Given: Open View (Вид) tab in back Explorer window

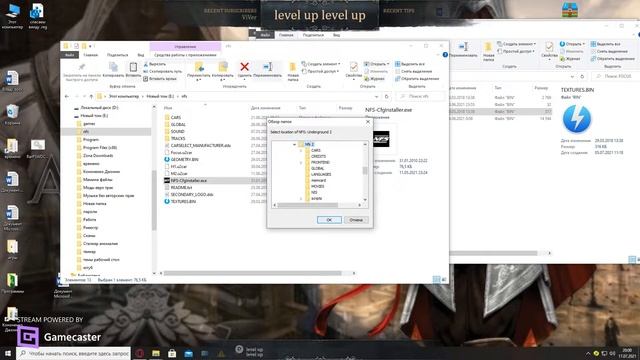Looking at the screenshot, I should 336,35.
